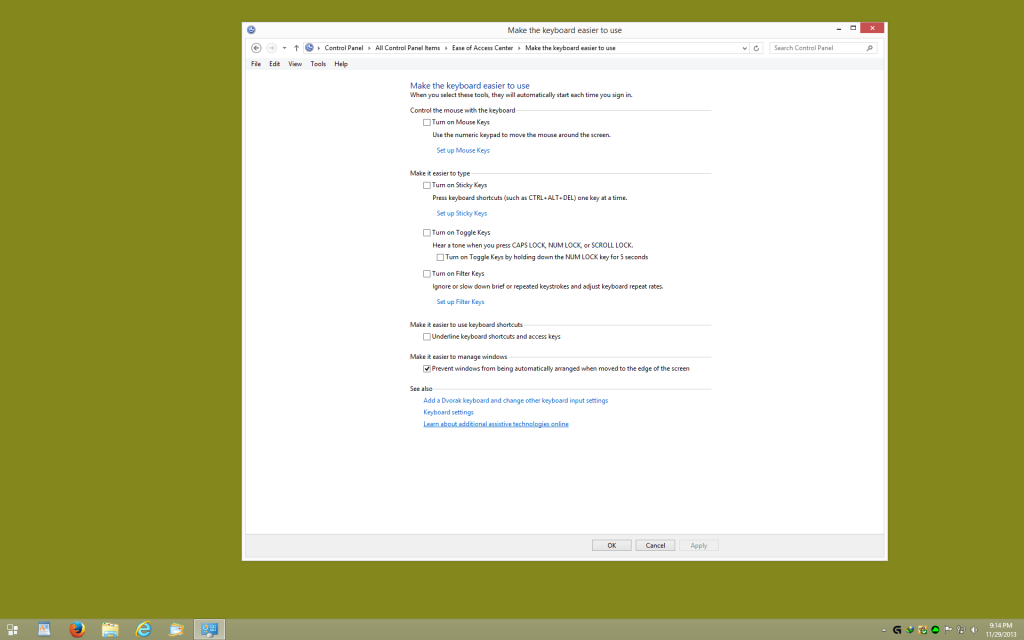Viewport: 1024px width, 640px height.
Task: Expand the address bar history dropdown
Action: coord(744,48)
